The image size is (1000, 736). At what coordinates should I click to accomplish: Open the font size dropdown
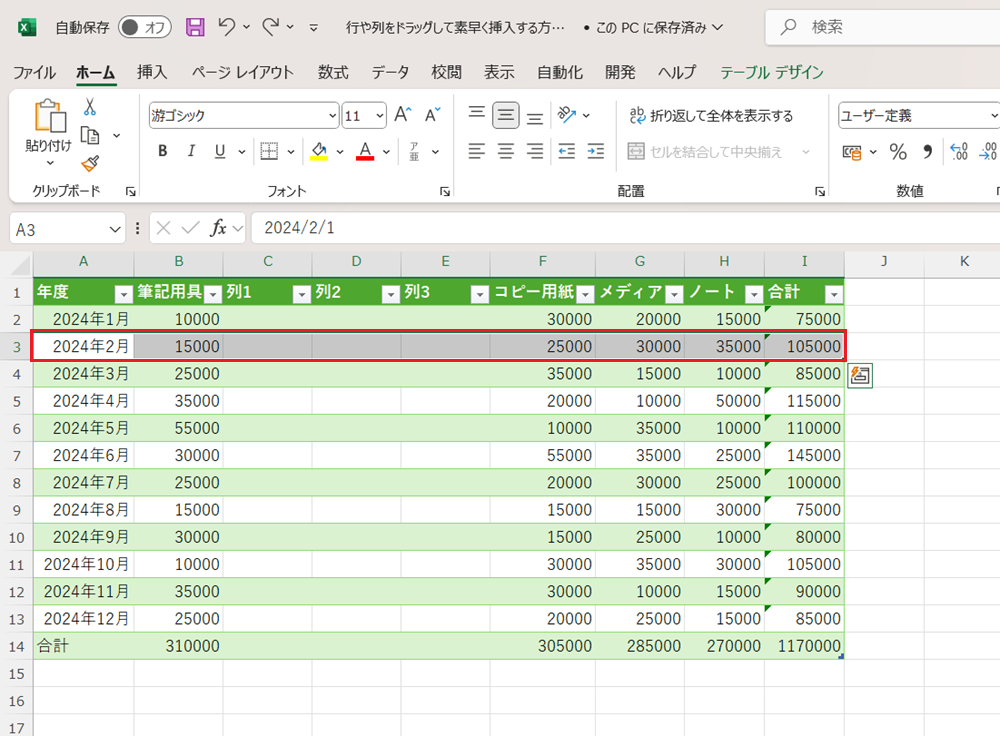[380, 115]
